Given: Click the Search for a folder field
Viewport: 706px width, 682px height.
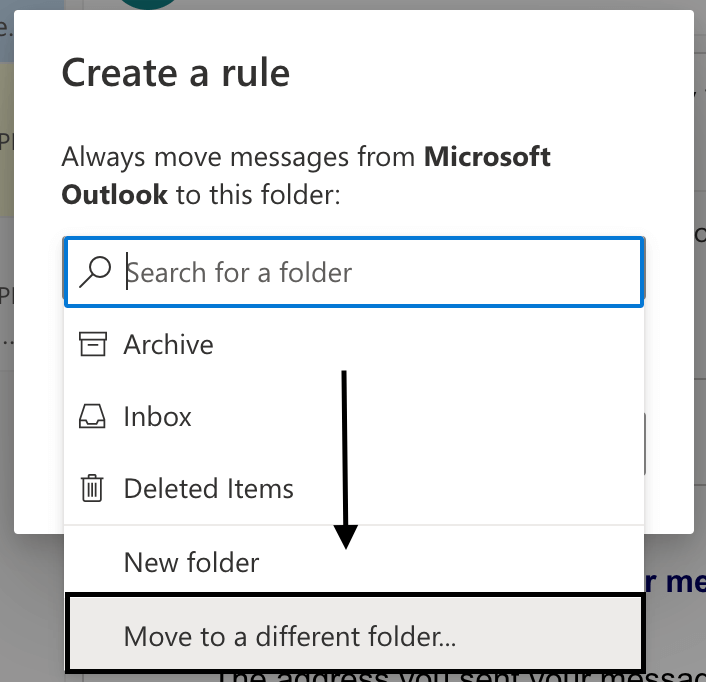Looking at the screenshot, I should click(x=354, y=272).
